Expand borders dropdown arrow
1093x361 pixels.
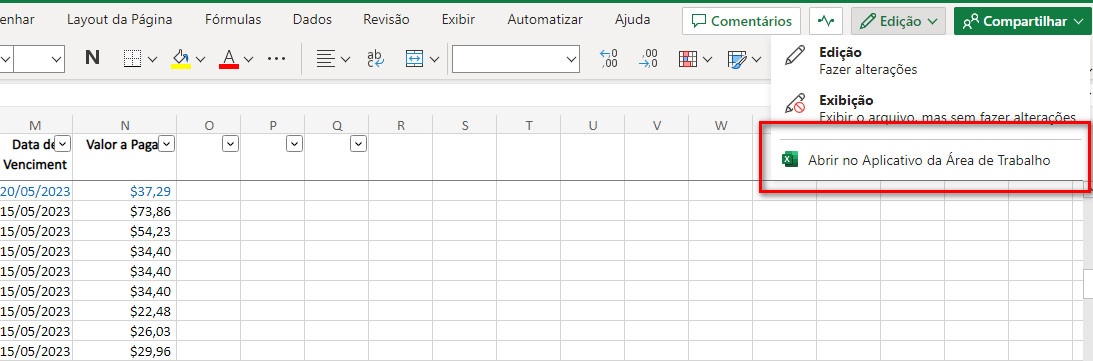click(153, 59)
